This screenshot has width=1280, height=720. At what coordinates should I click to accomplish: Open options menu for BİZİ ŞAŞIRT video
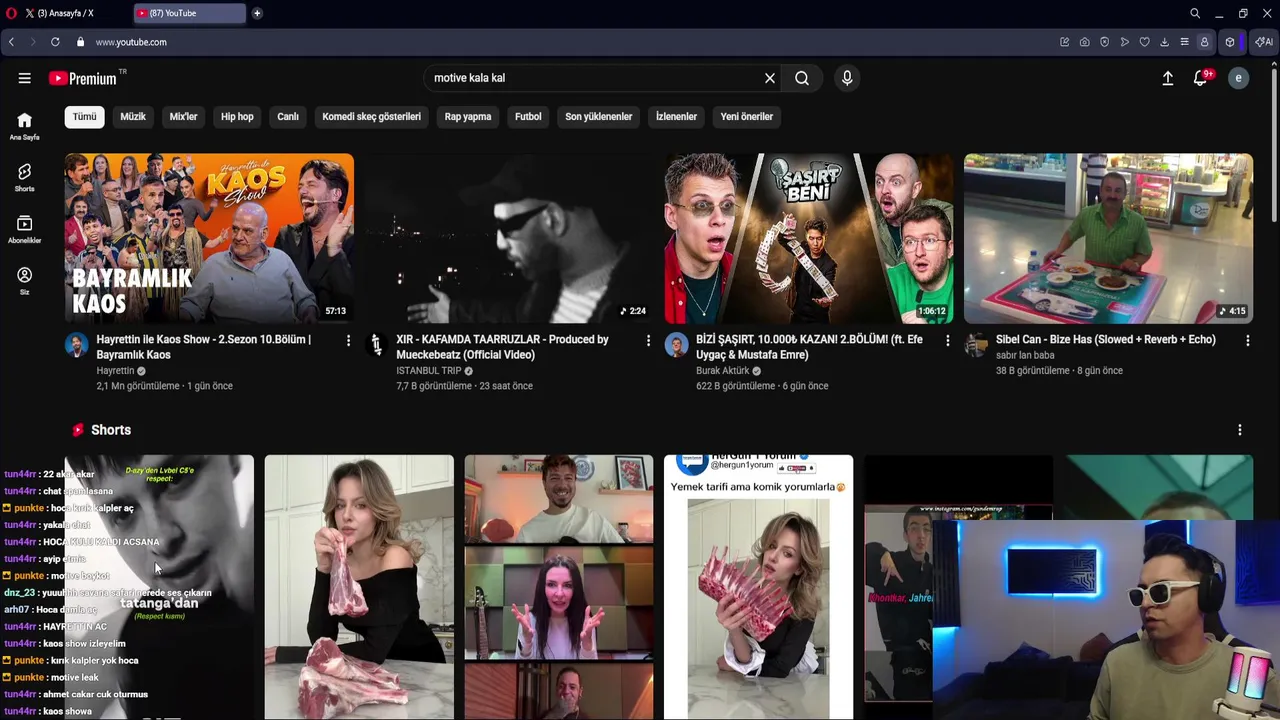pos(948,341)
